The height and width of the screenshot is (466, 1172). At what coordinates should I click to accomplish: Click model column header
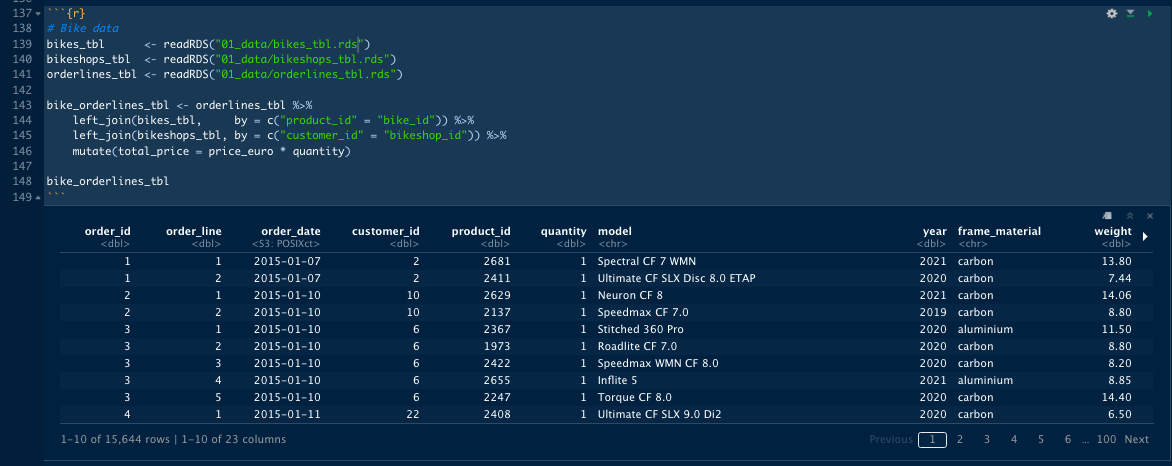point(615,232)
